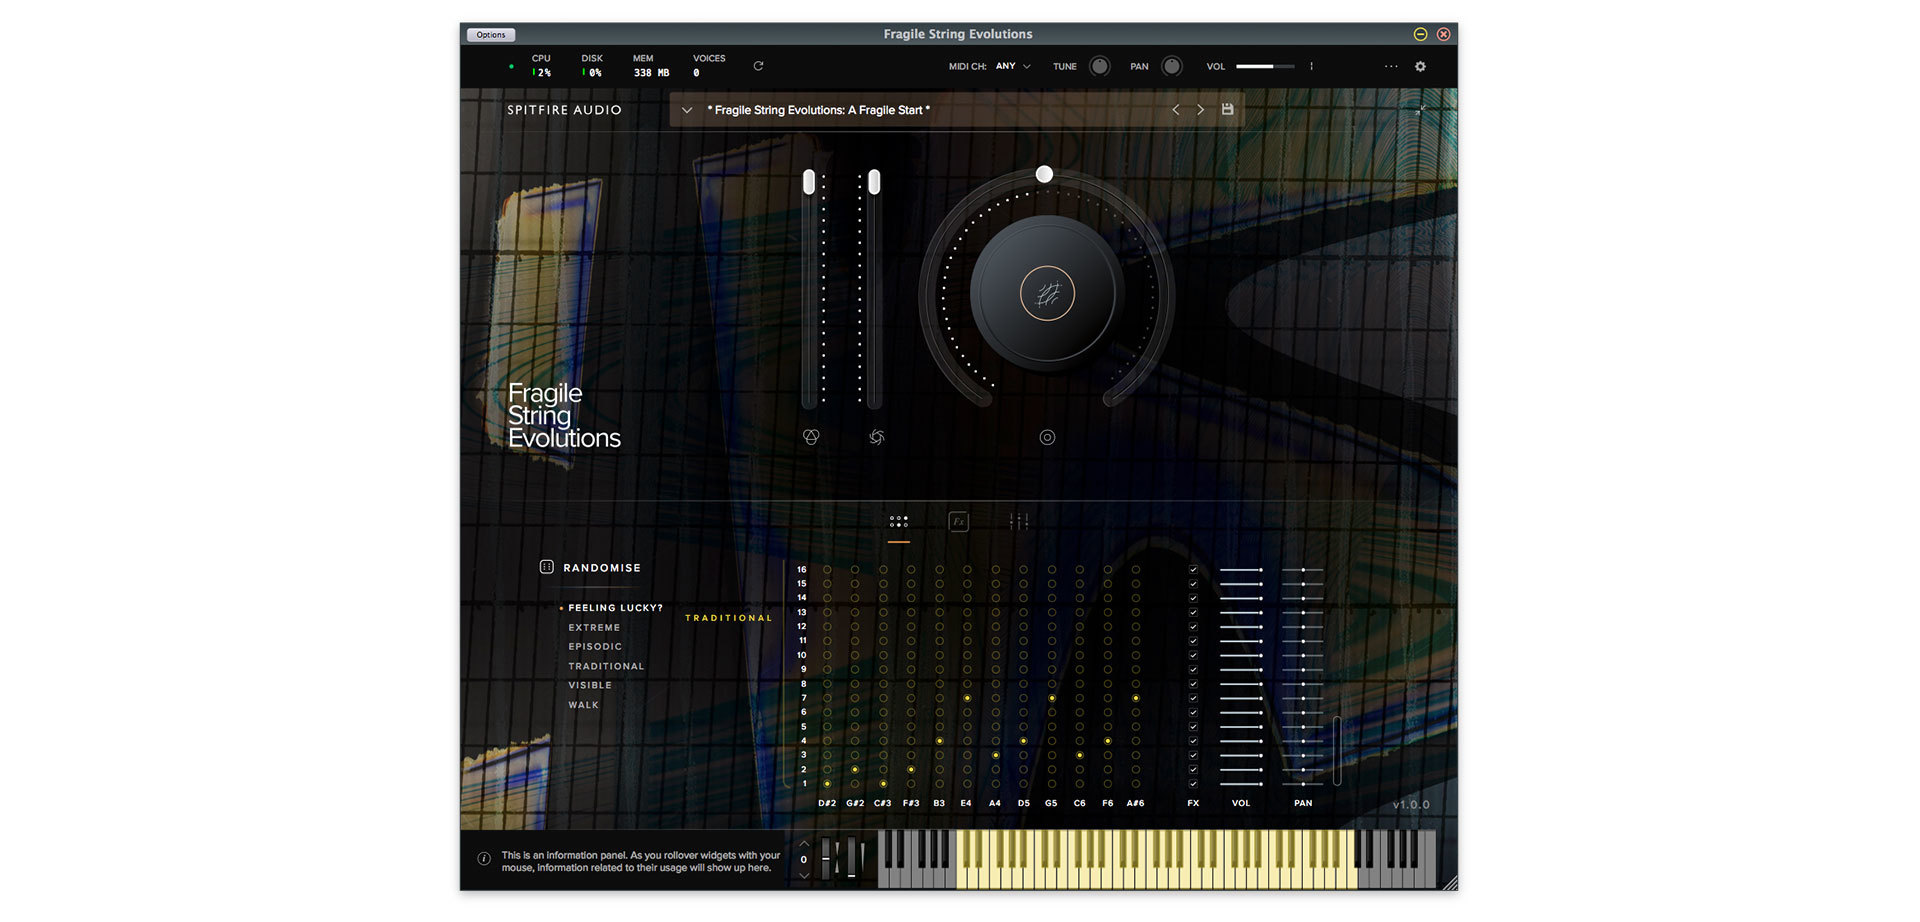The image size is (1920, 922).
Task: Click the PAN knob in the top bar
Action: pyautogui.click(x=1171, y=66)
